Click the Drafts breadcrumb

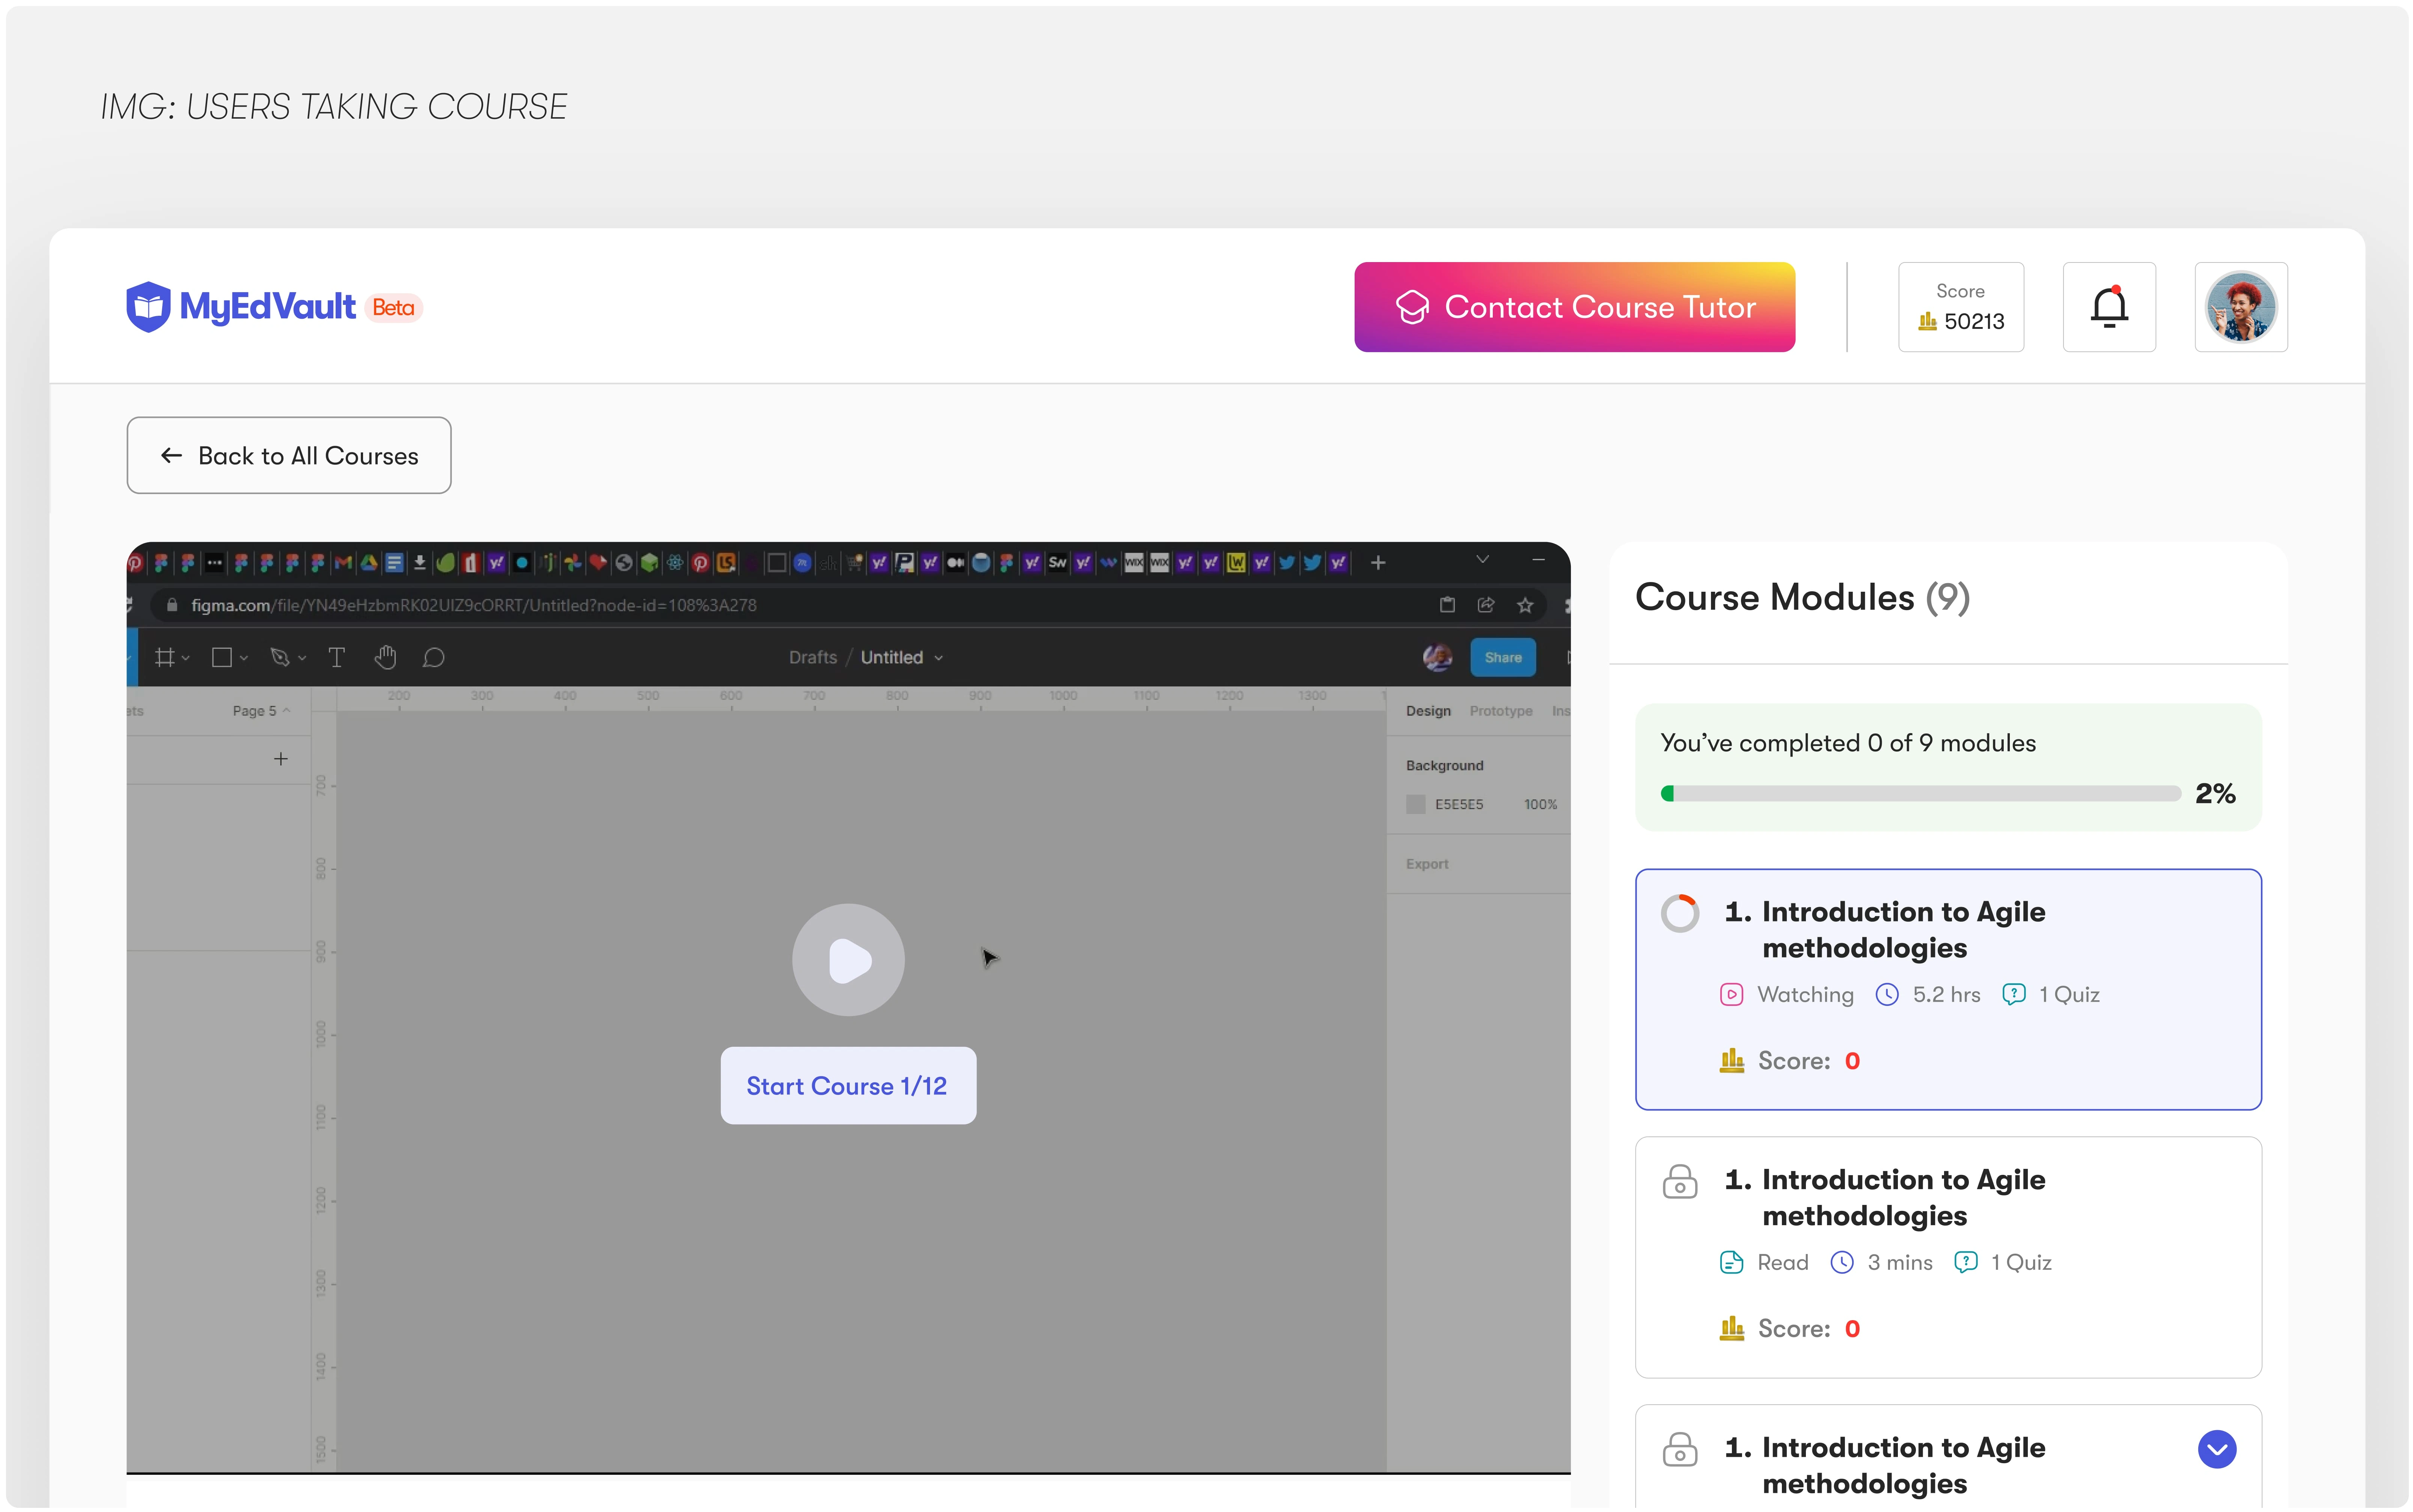812,657
